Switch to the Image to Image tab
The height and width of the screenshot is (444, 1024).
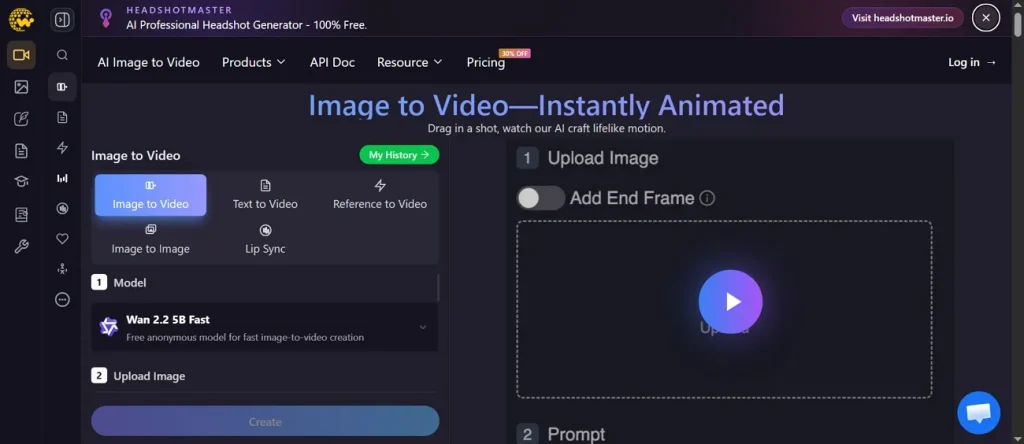(x=150, y=239)
